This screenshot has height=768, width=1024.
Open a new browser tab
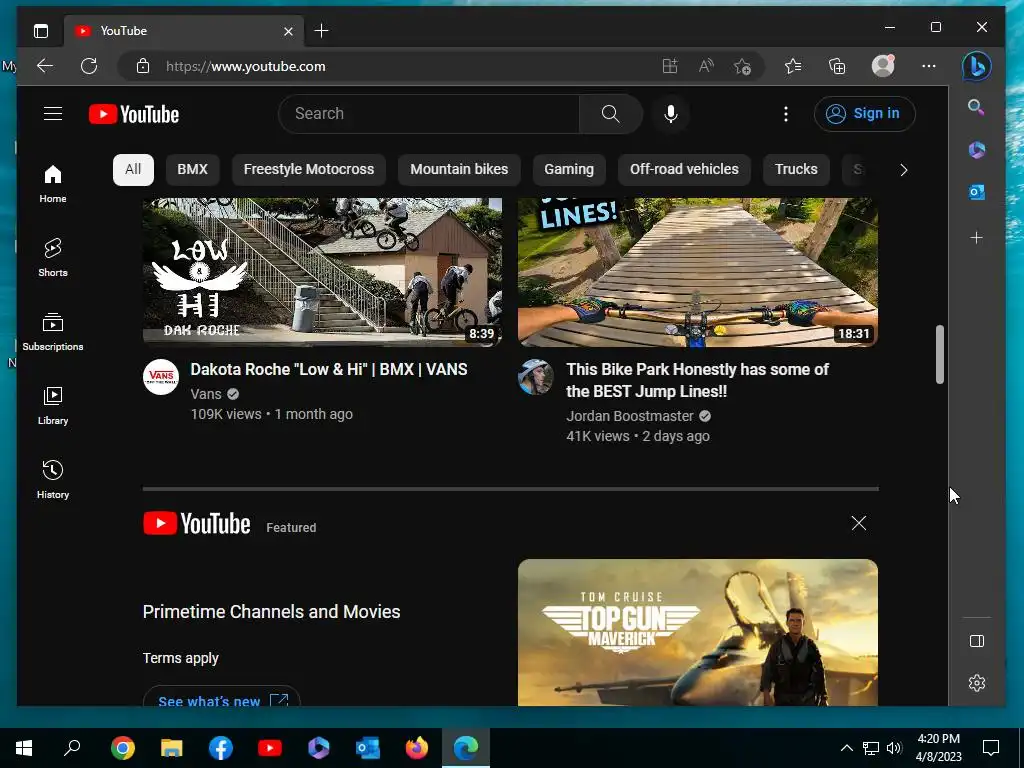(321, 31)
